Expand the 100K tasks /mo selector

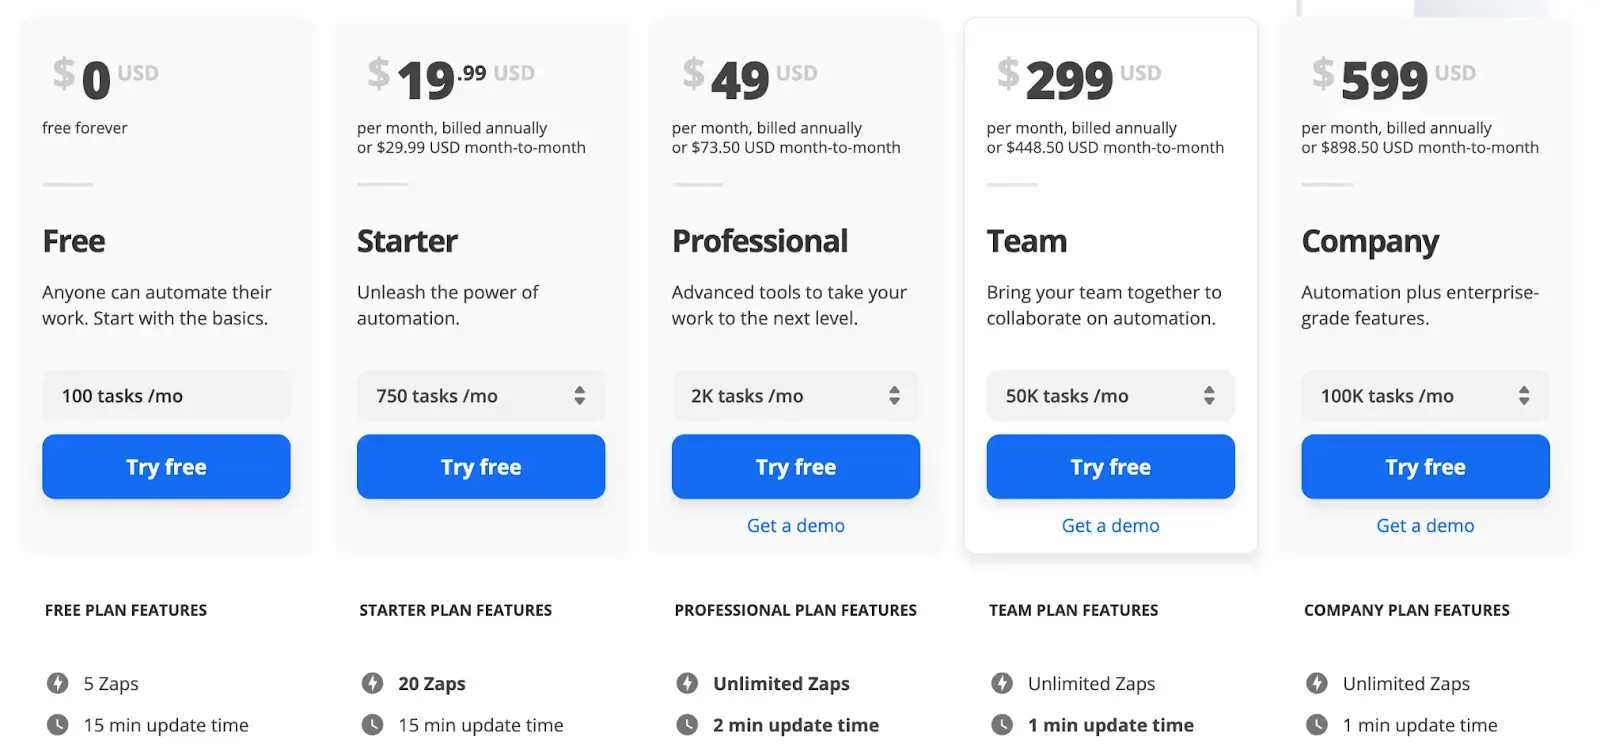(x=1425, y=396)
